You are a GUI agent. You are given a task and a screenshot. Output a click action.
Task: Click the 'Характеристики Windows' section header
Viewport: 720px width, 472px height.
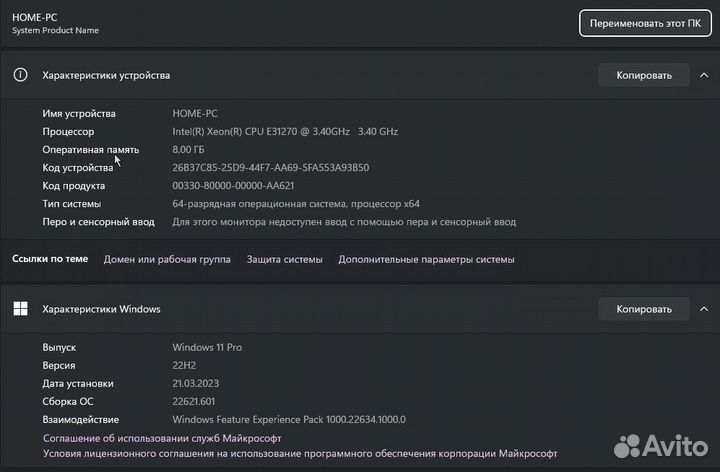[x=101, y=309]
